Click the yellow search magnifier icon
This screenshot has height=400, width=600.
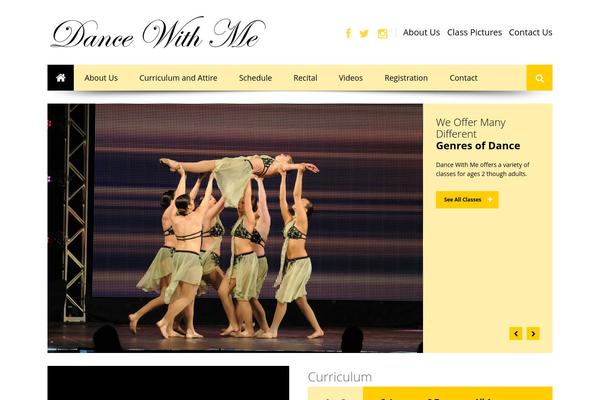click(539, 78)
